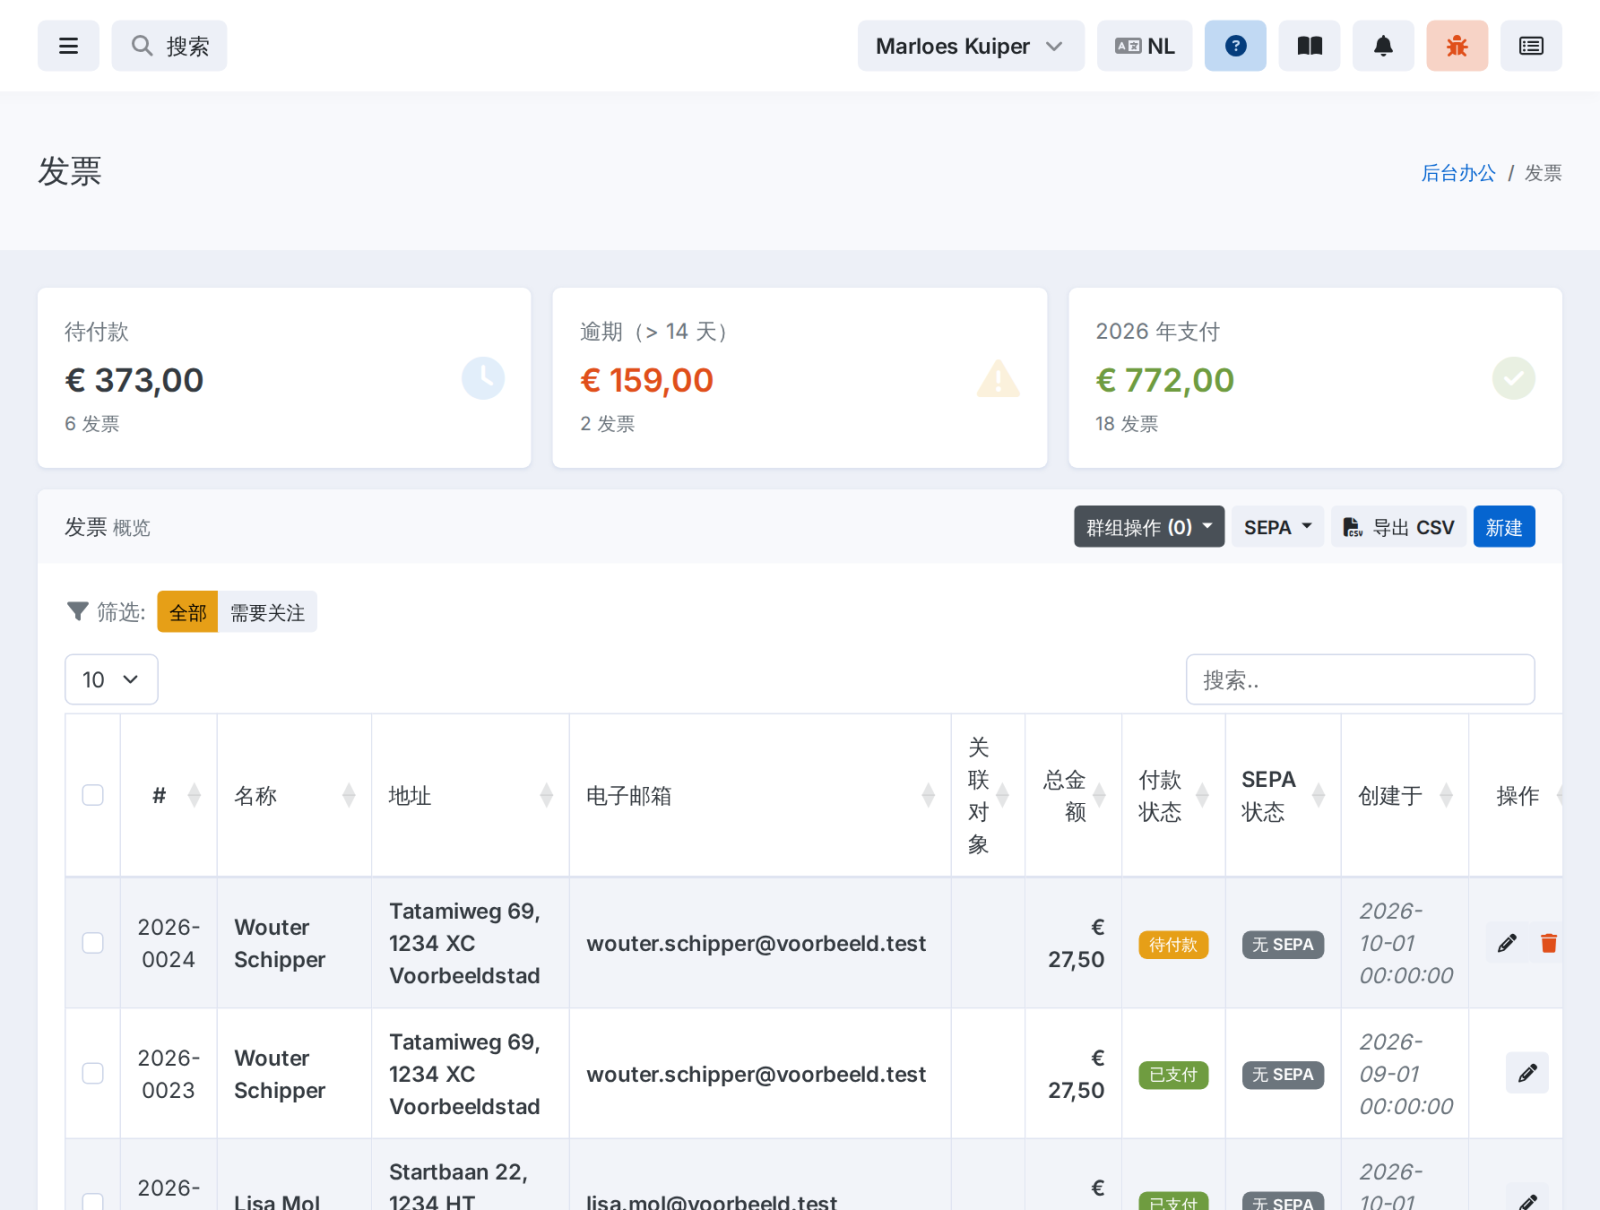
Task: Click the warning triangle on 逾期 card
Action: pos(998,379)
